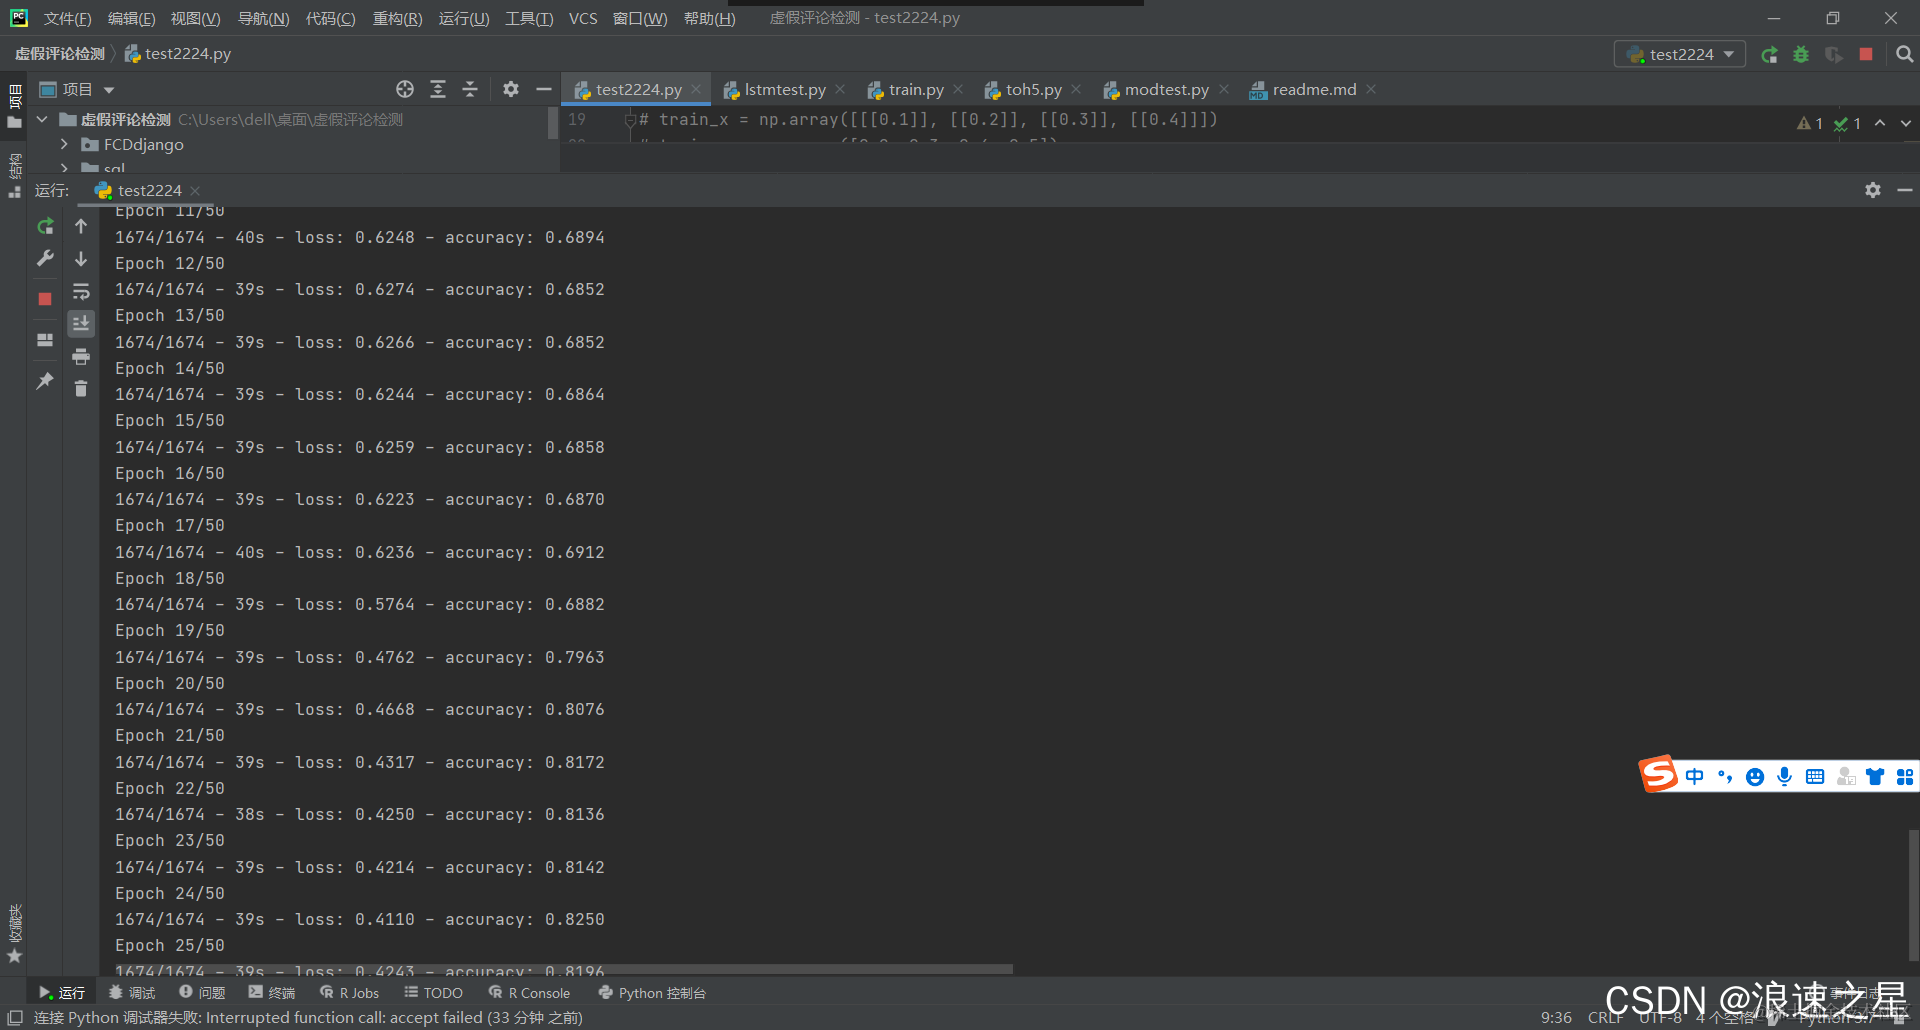Open the 项目 view selector dropdown
1920x1030 pixels.
[x=77, y=90]
